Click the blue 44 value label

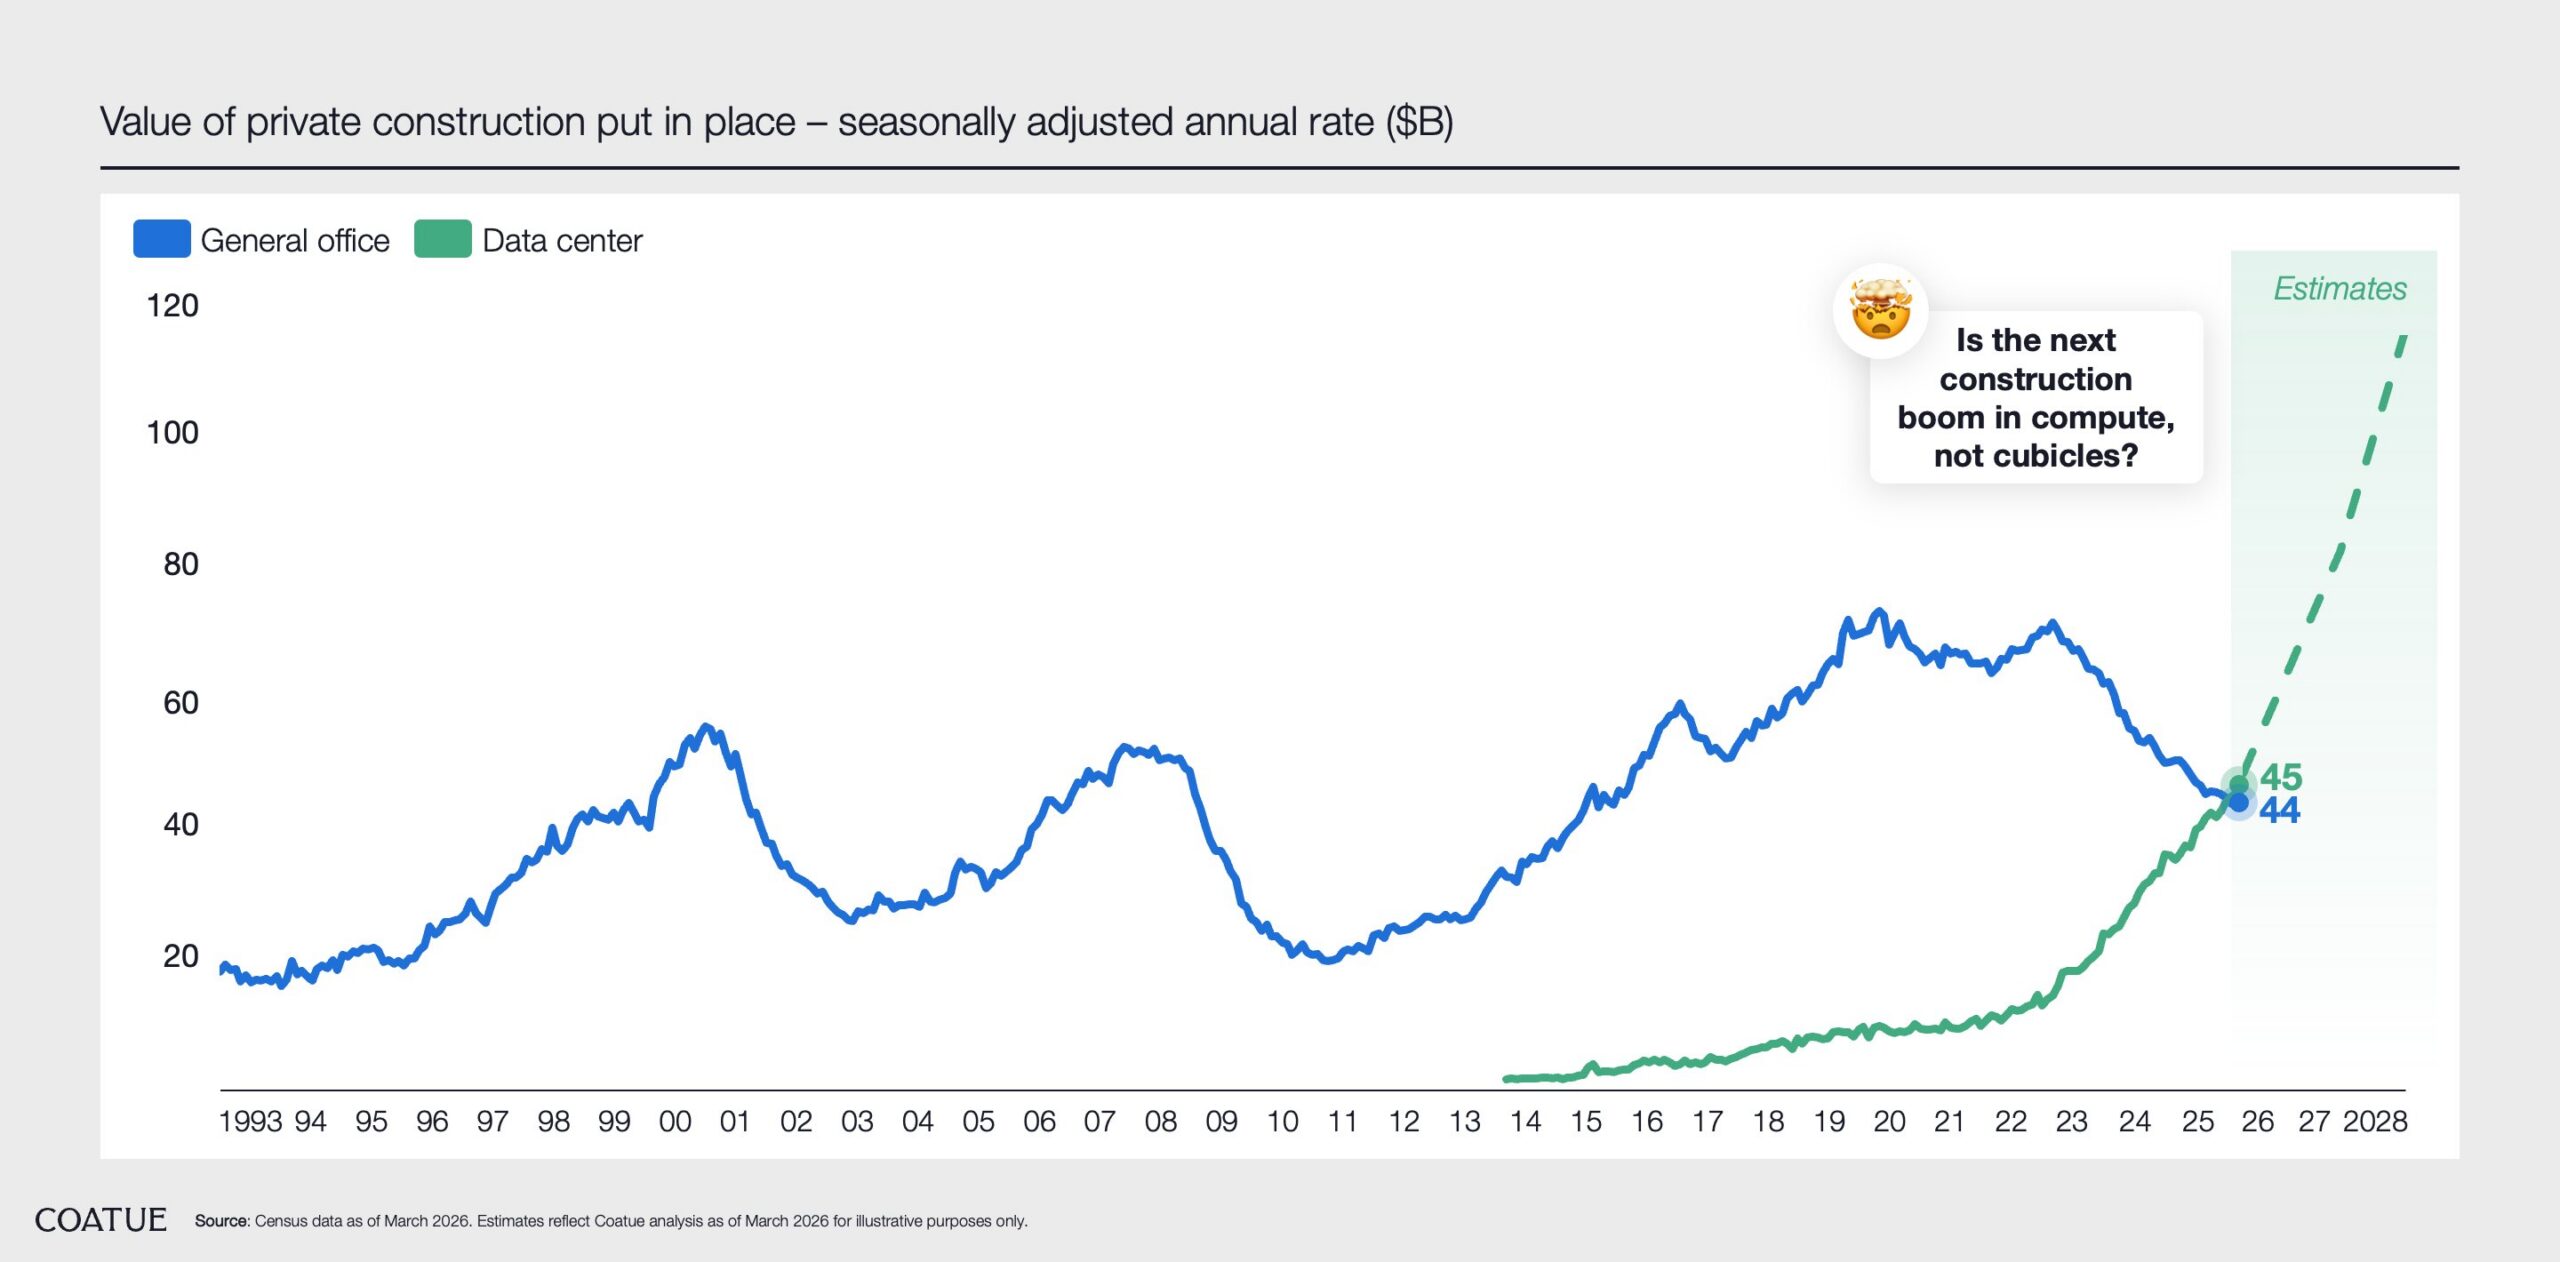coord(2279,810)
